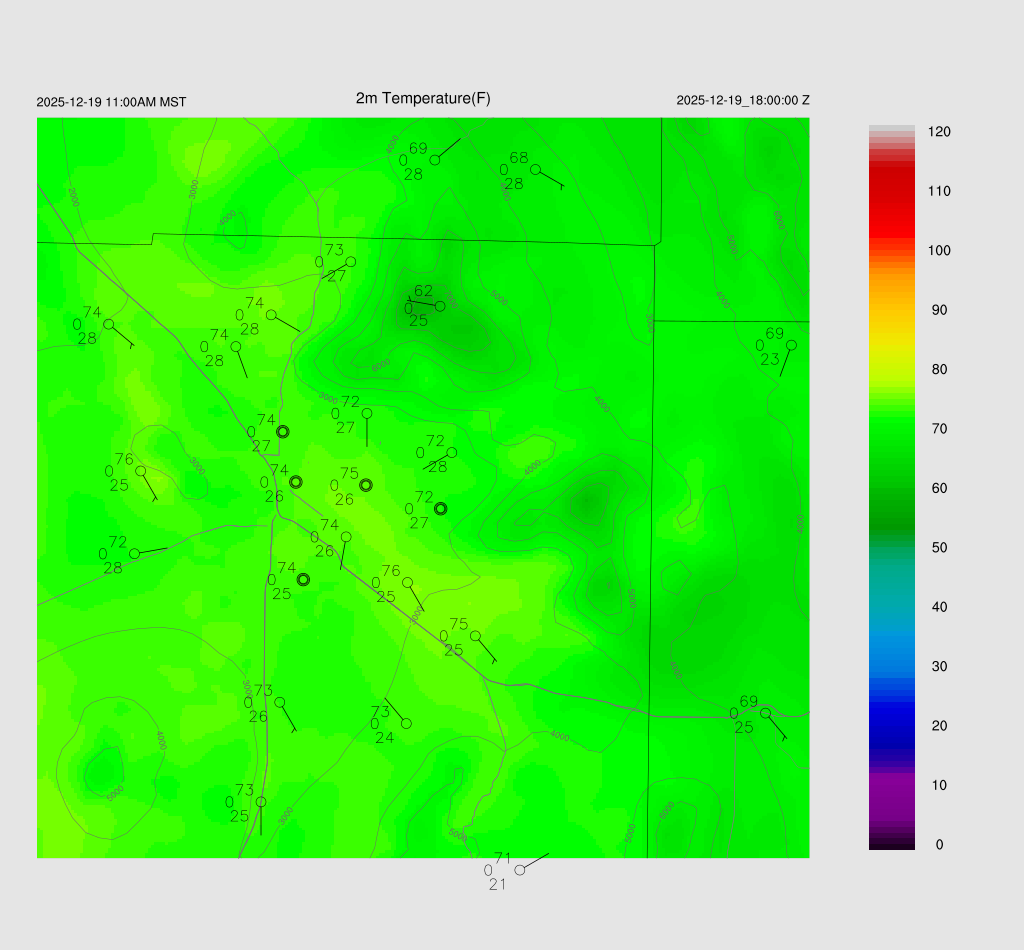Select the station circle with 69 over 28
This screenshot has height=950, width=1024.
(435, 160)
